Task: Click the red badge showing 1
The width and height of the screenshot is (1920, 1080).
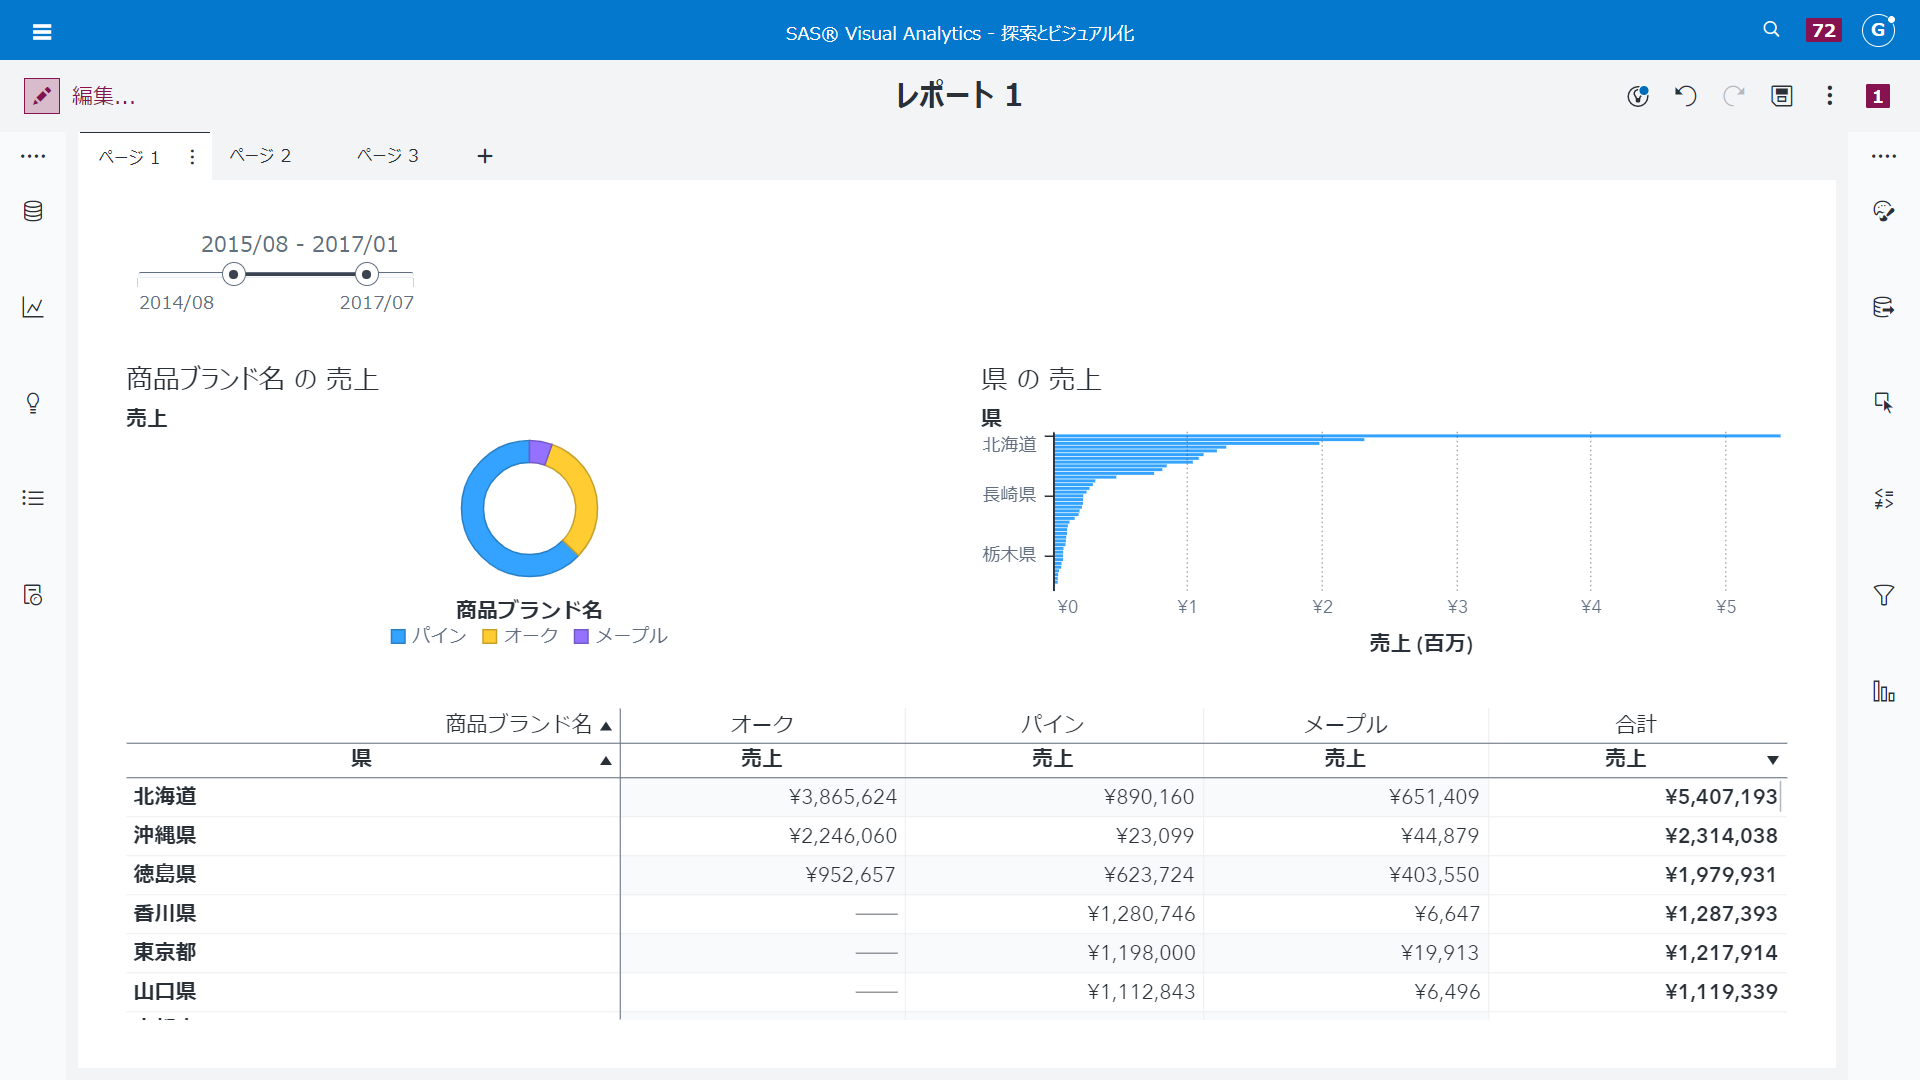Action: (x=1878, y=96)
